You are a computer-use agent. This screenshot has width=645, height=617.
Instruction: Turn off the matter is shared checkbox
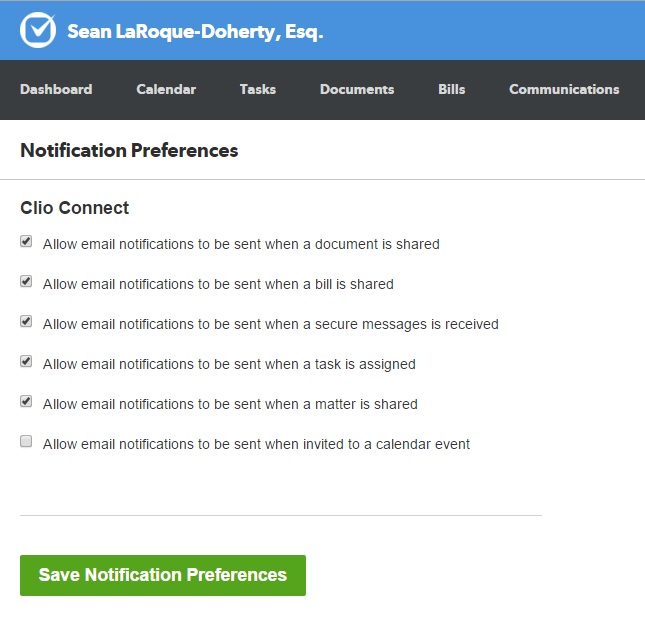[26, 402]
